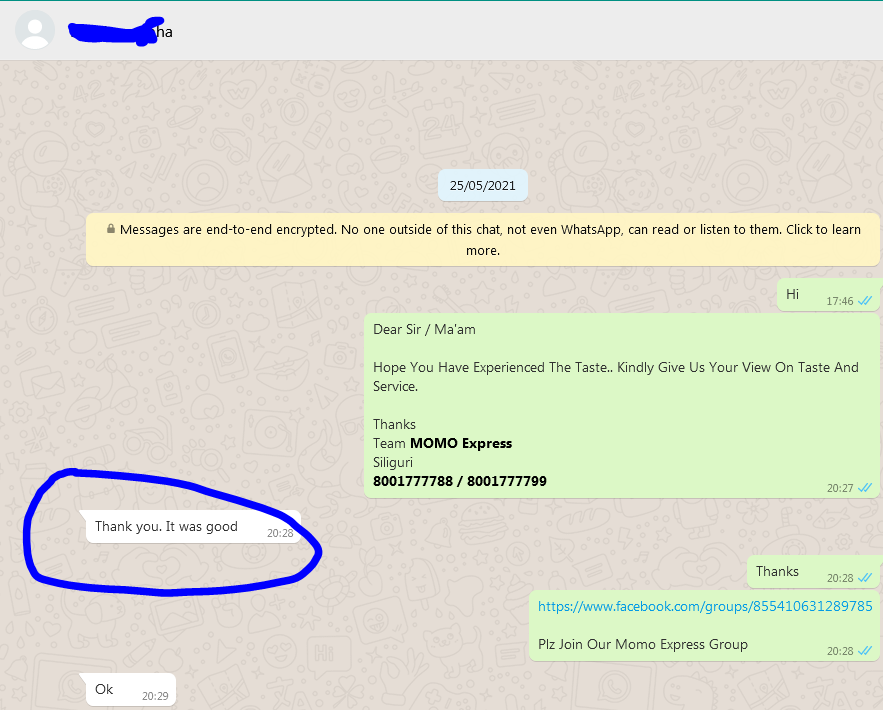Click the lock icon in the encryption notice
Image resolution: width=883 pixels, height=710 pixels.
point(111,229)
